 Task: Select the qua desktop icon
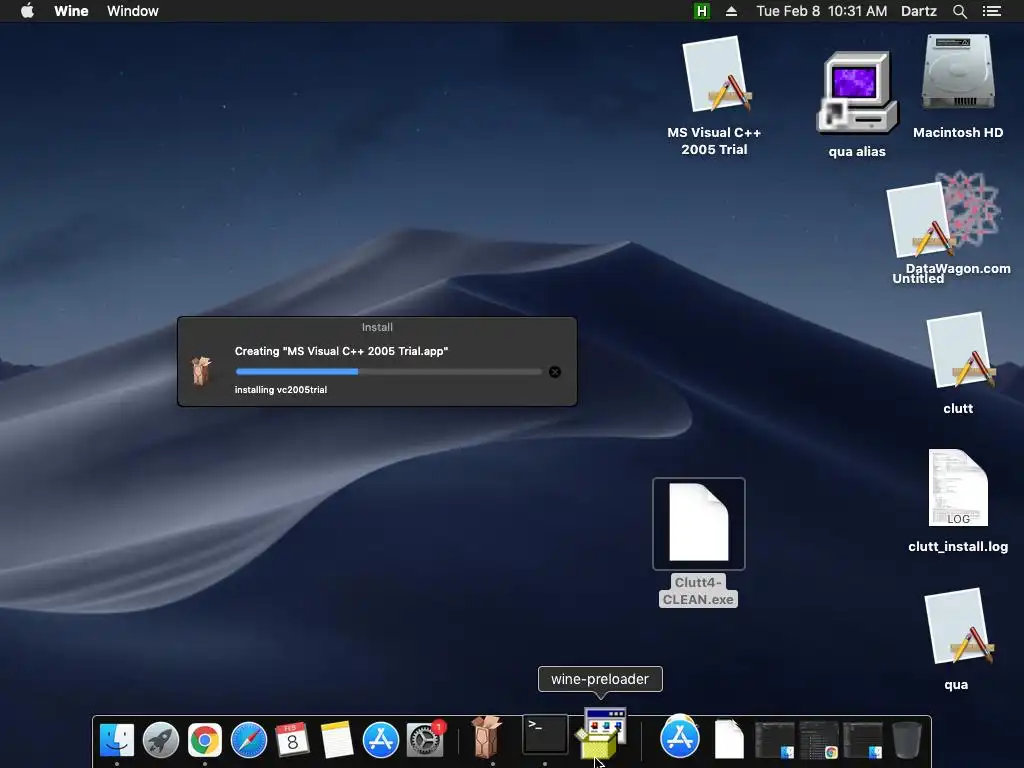coord(958,627)
